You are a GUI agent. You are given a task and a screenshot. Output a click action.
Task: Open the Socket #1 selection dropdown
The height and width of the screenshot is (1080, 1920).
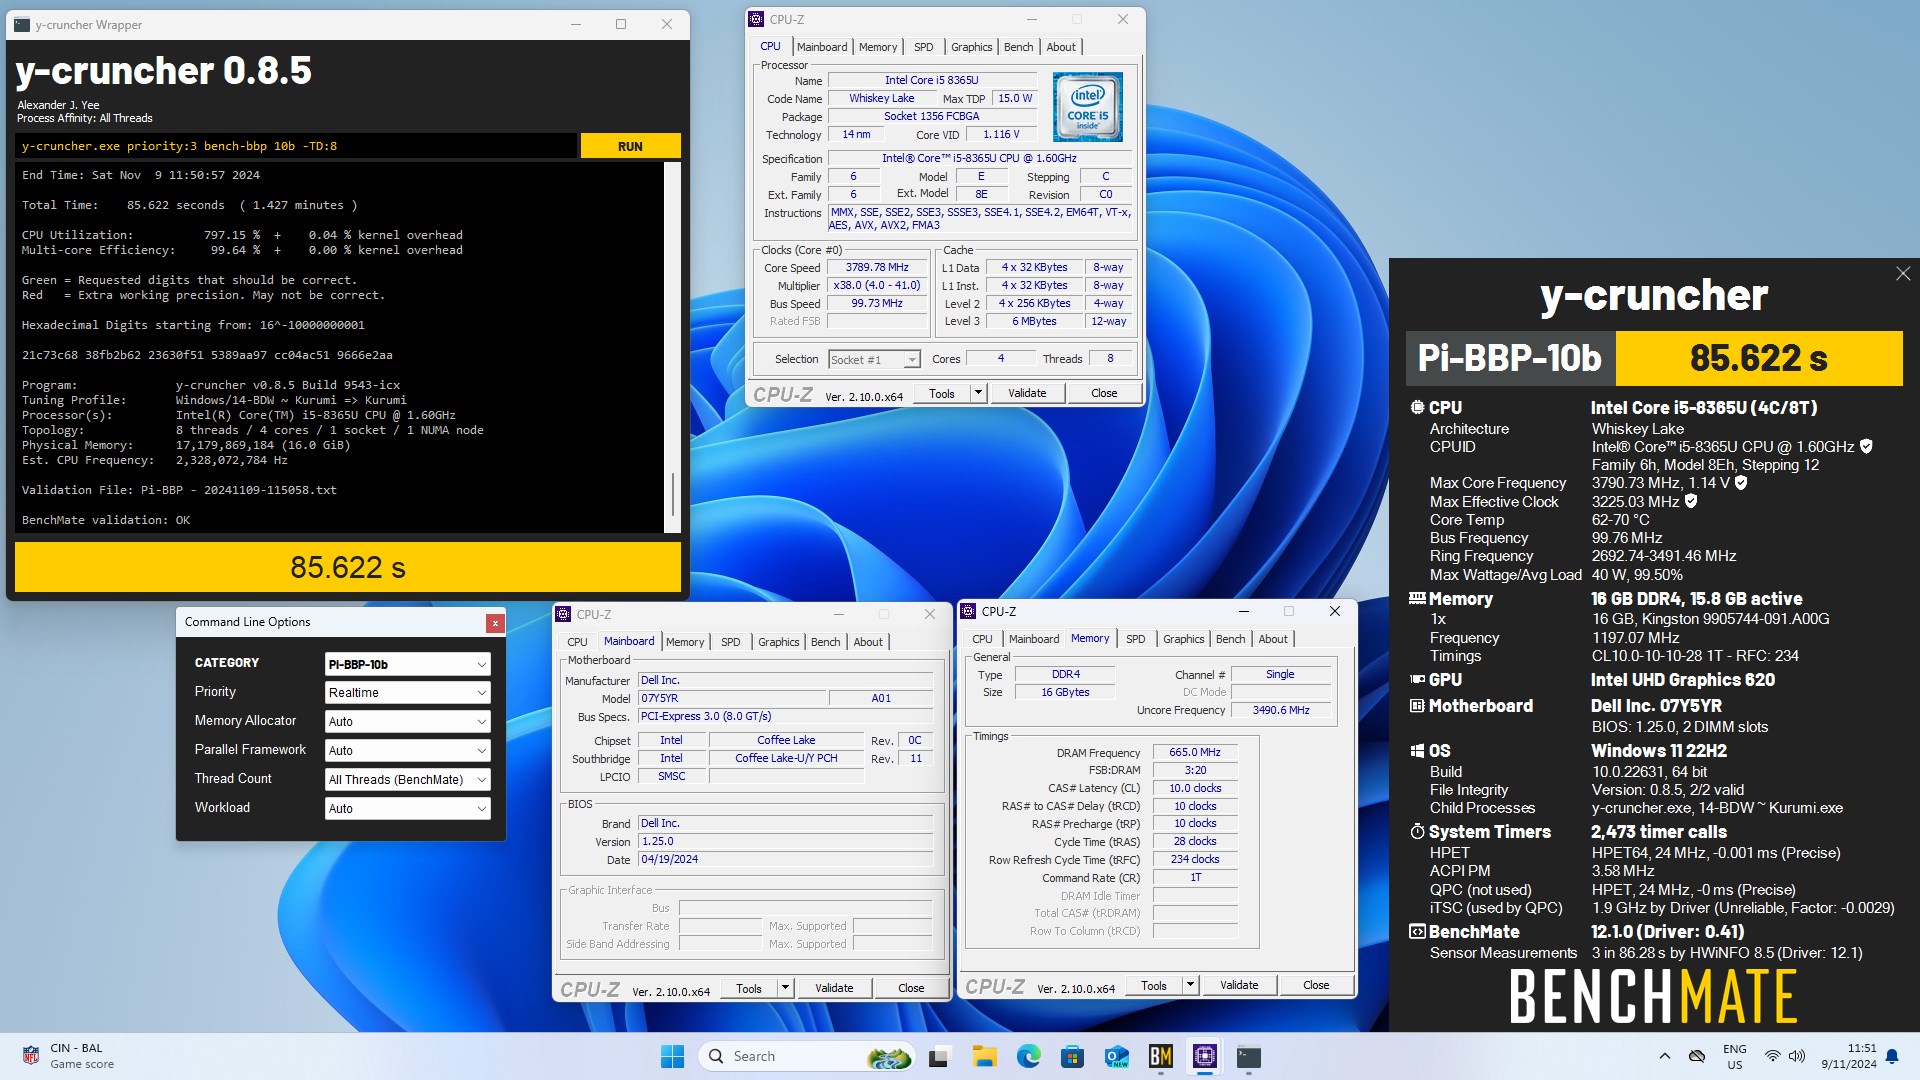click(874, 360)
